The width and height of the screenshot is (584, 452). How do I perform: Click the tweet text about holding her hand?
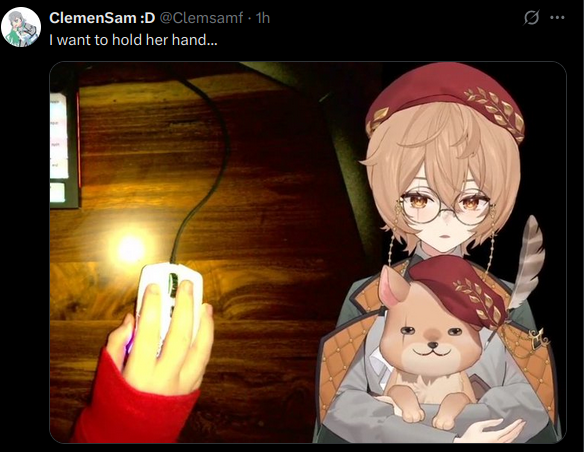(x=133, y=39)
